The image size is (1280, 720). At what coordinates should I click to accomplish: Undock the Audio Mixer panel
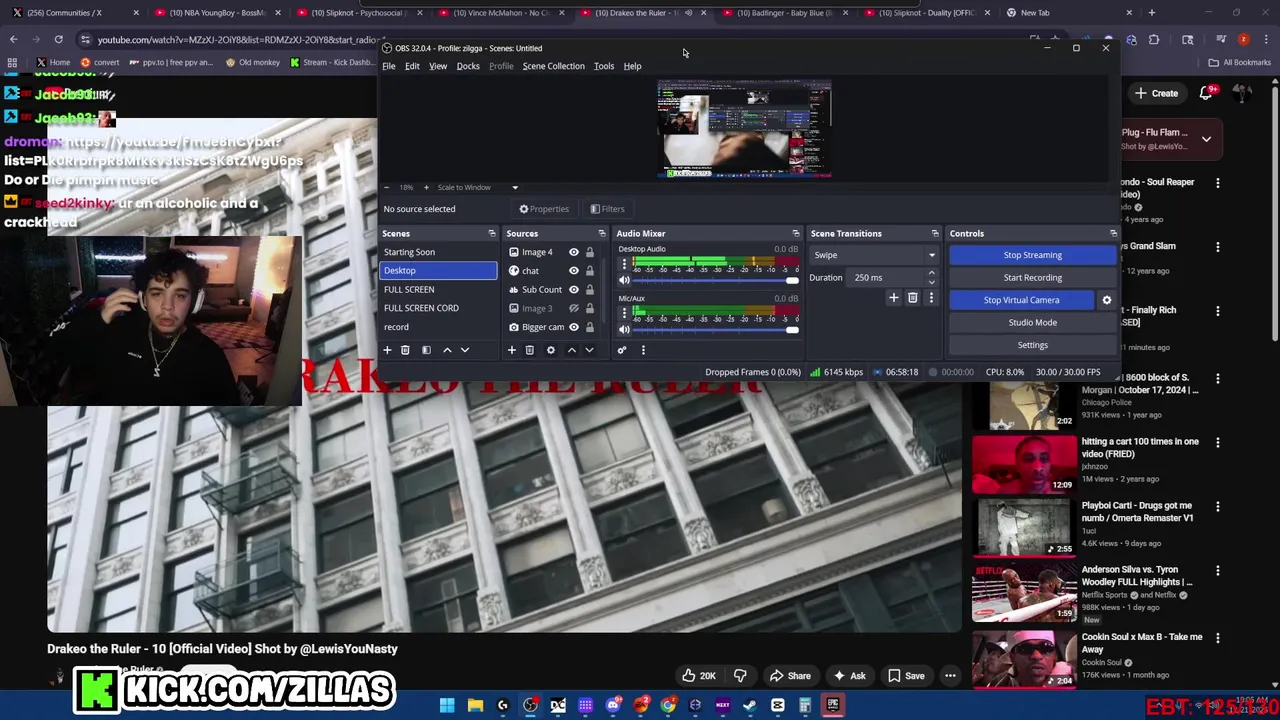click(796, 234)
